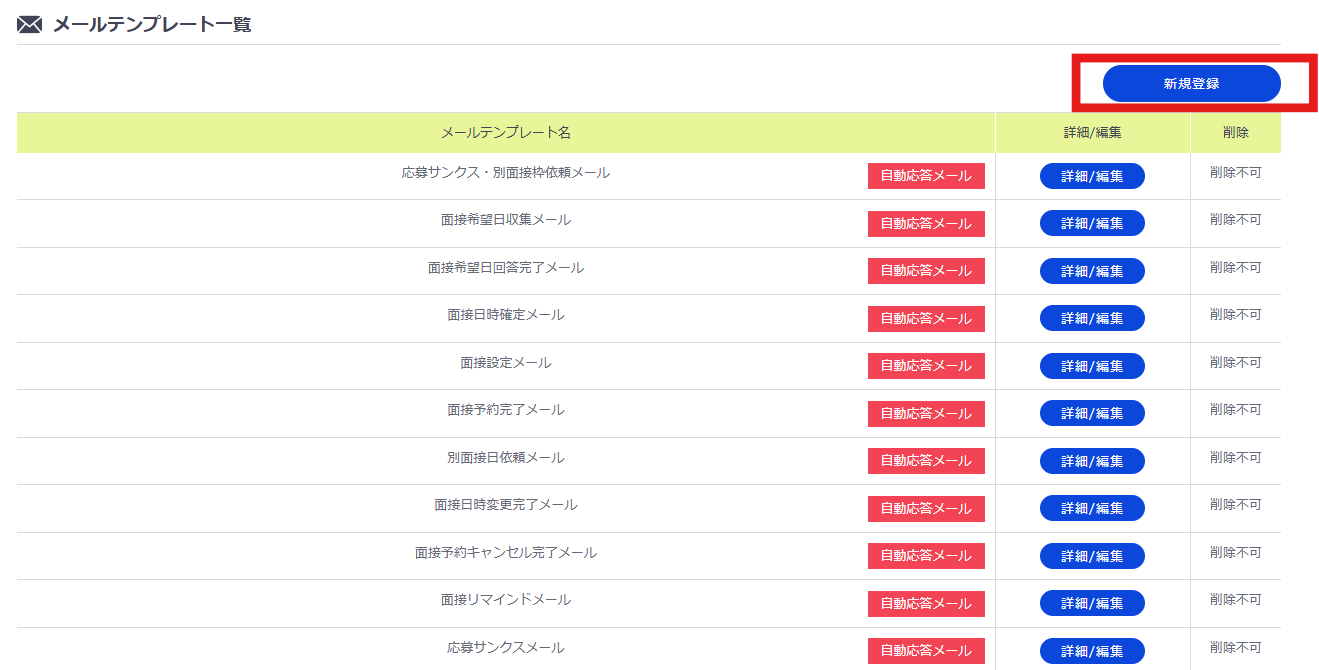The width and height of the screenshot is (1319, 670).
Task: Open 詳細/編集 for 面接予約完了メール
Action: coord(1092,413)
